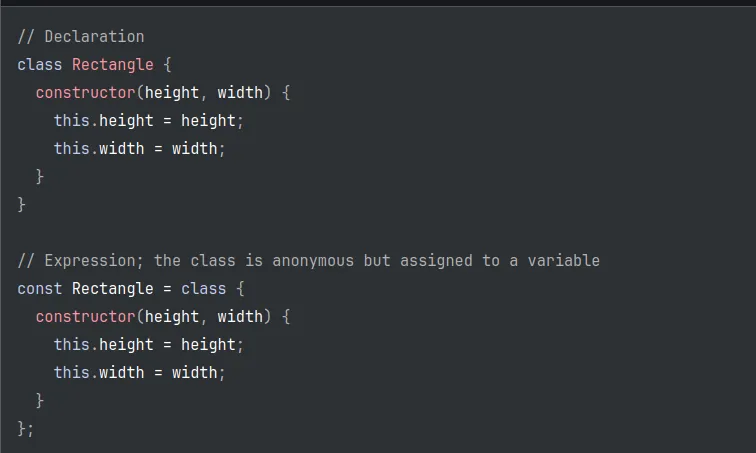756x453 pixels.
Task: Select 'Rectangle' in the class declaration line
Action: (113, 65)
